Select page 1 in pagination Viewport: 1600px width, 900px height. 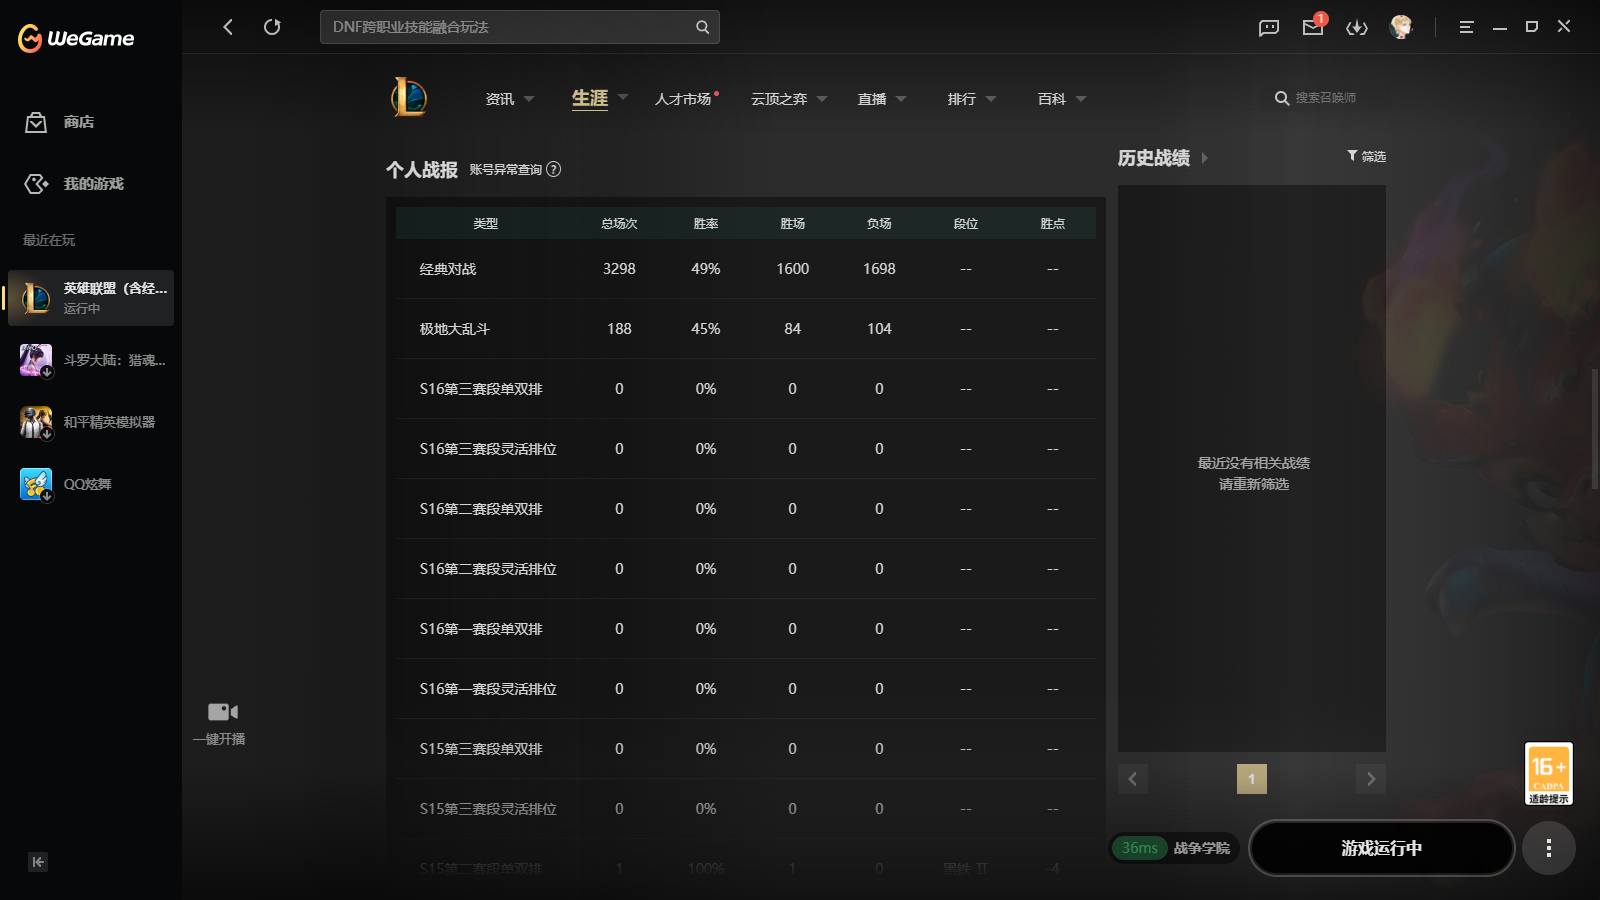1252,779
